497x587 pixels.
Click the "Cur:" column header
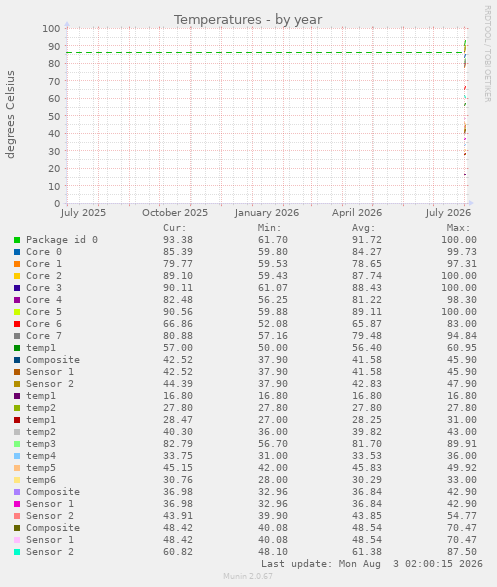click(175, 228)
